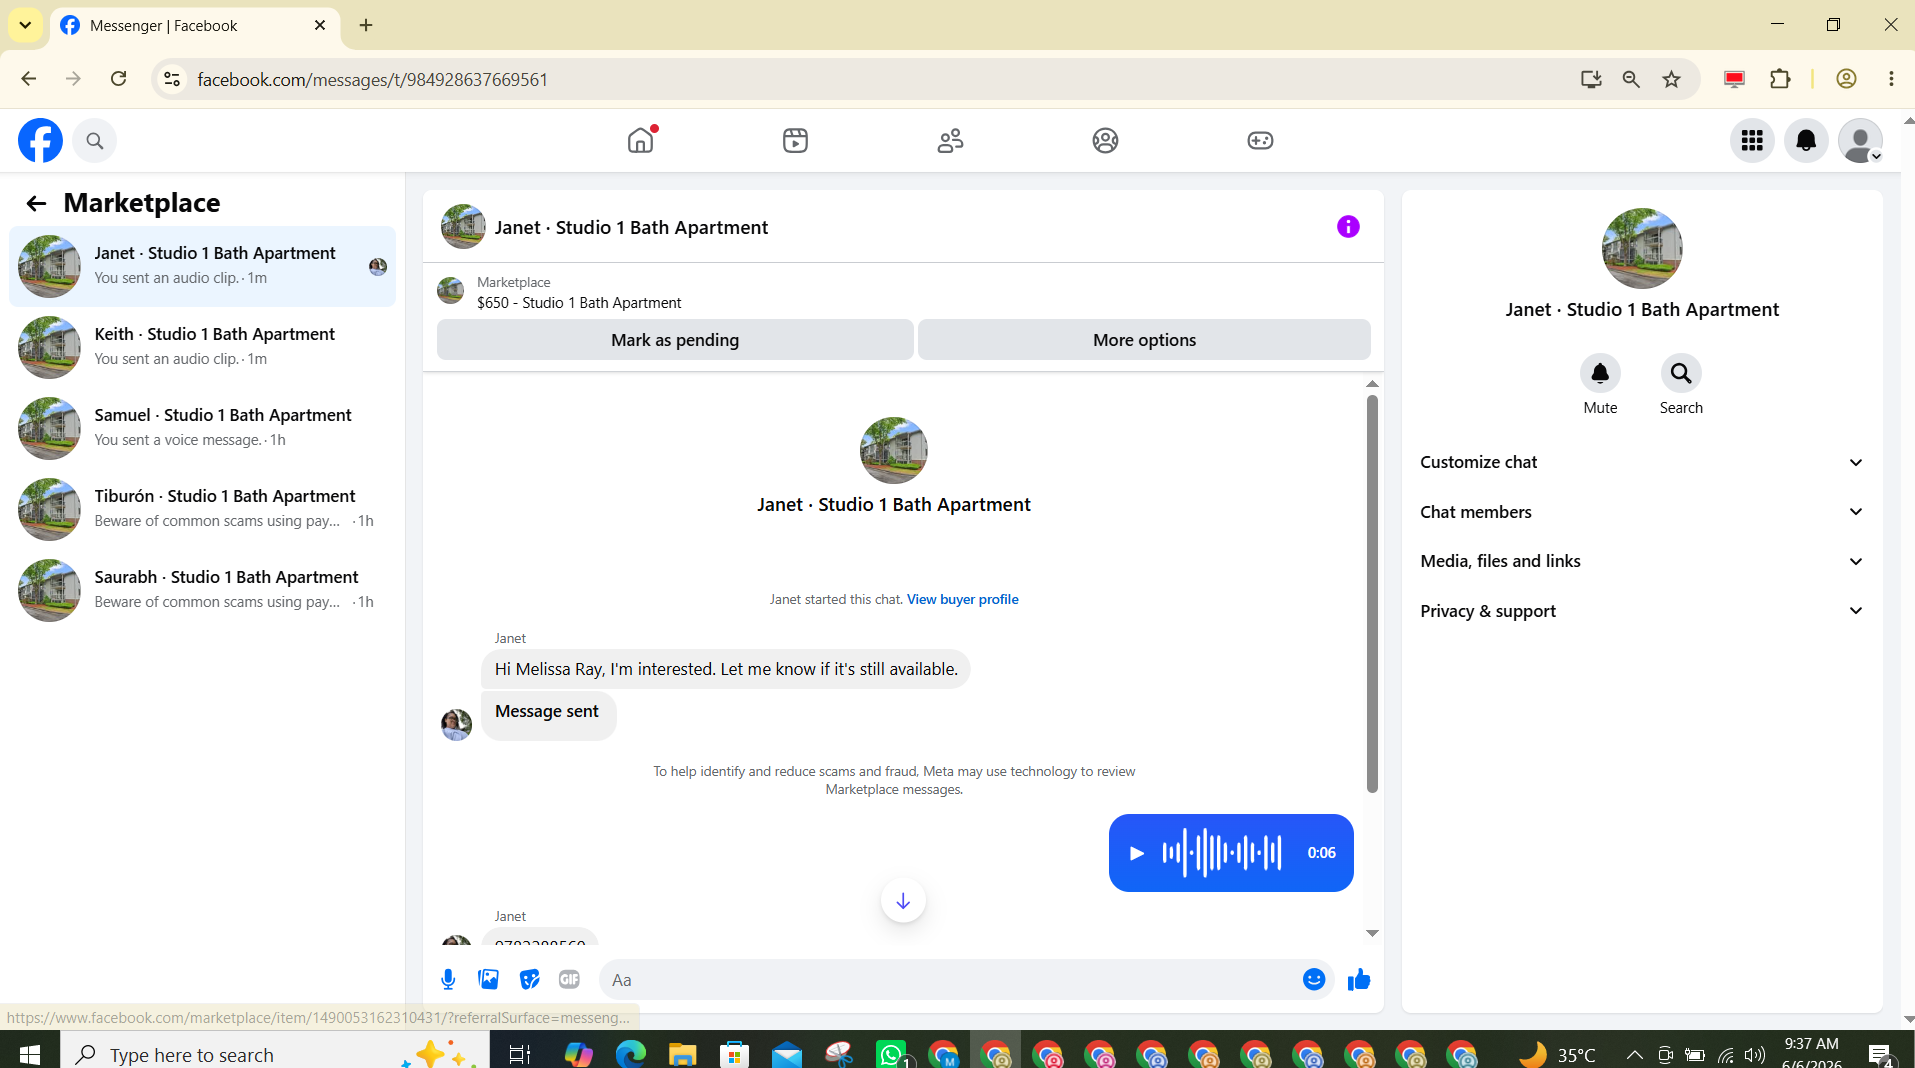1915x1068 pixels.
Task: Focus the Aa message input field
Action: pyautogui.click(x=950, y=980)
